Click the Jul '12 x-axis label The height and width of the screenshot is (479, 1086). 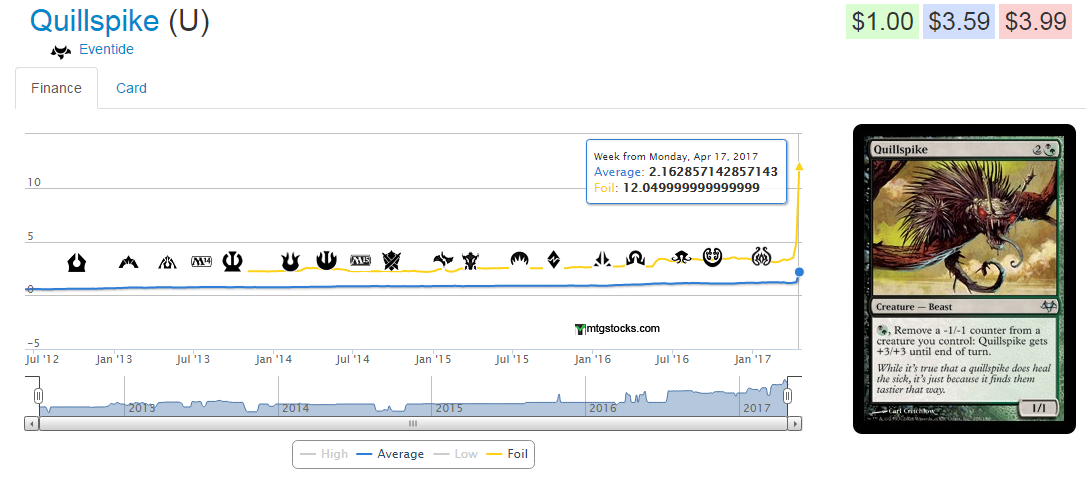coord(42,359)
